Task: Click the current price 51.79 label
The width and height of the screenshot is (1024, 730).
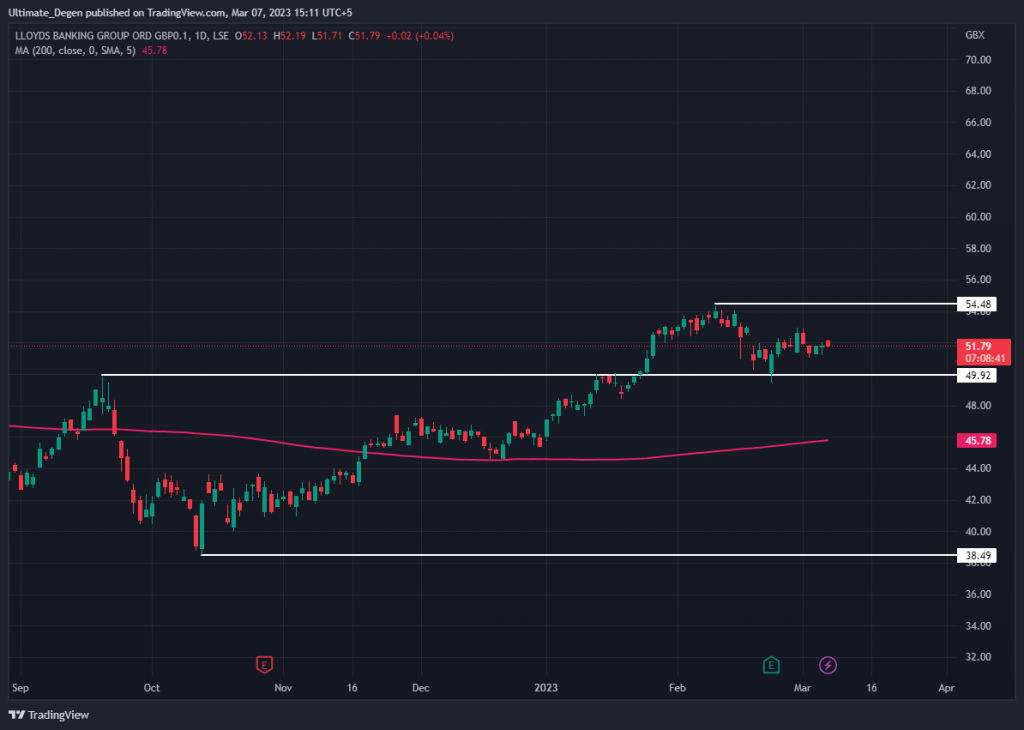Action: [984, 352]
